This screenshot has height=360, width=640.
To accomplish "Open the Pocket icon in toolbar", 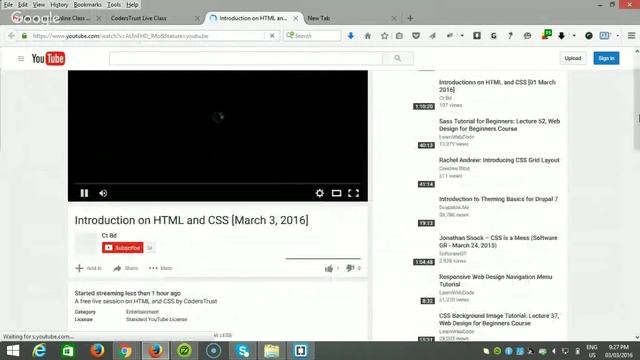I will (x=416, y=36).
